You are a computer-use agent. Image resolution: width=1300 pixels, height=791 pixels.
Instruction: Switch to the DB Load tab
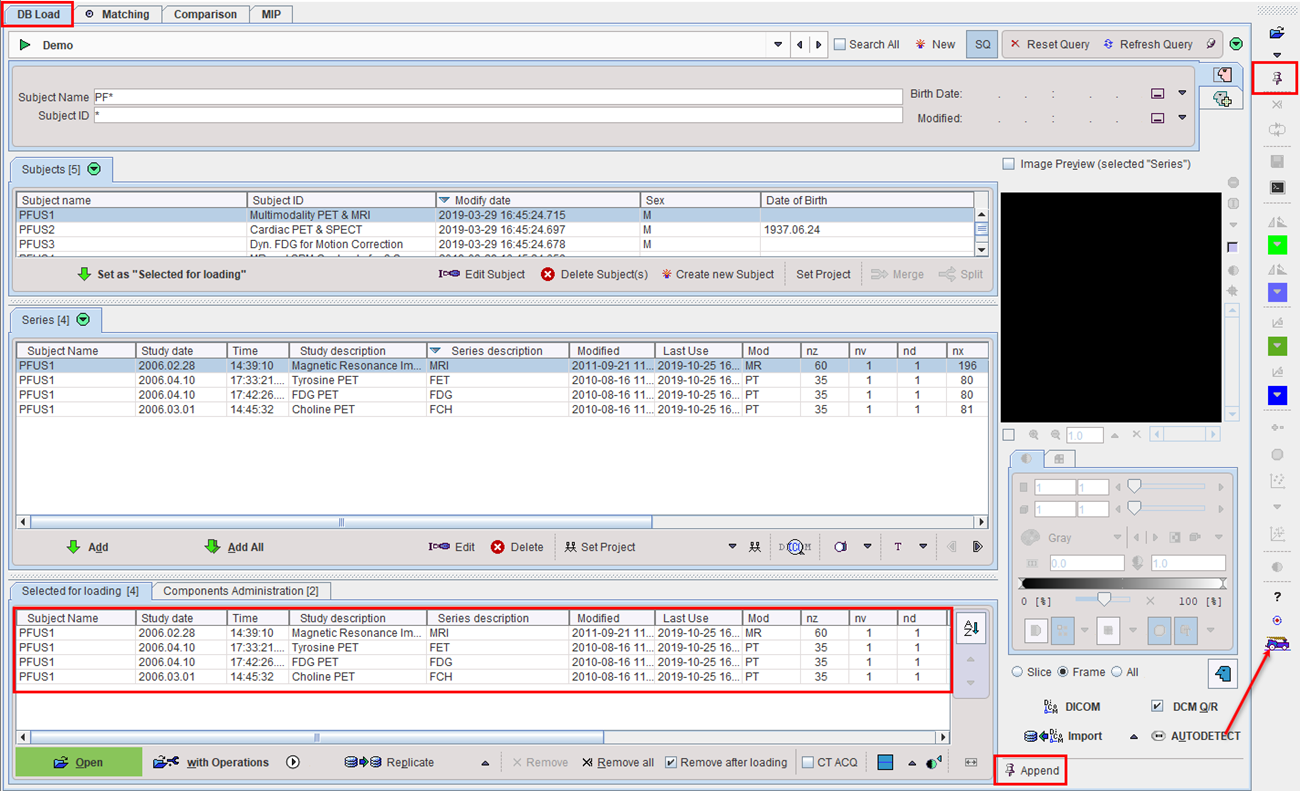click(39, 14)
